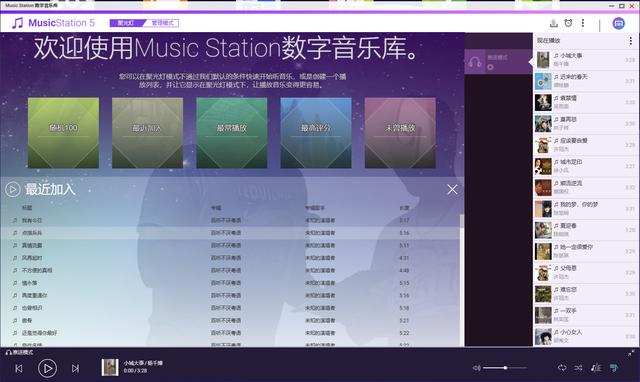The height and width of the screenshot is (382, 640).
Task: Click the headphones streaming mode icon
Action: tap(475, 62)
